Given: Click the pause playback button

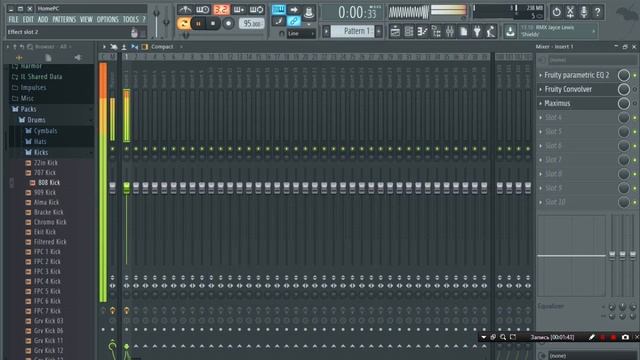Looking at the screenshot, I should (198, 24).
